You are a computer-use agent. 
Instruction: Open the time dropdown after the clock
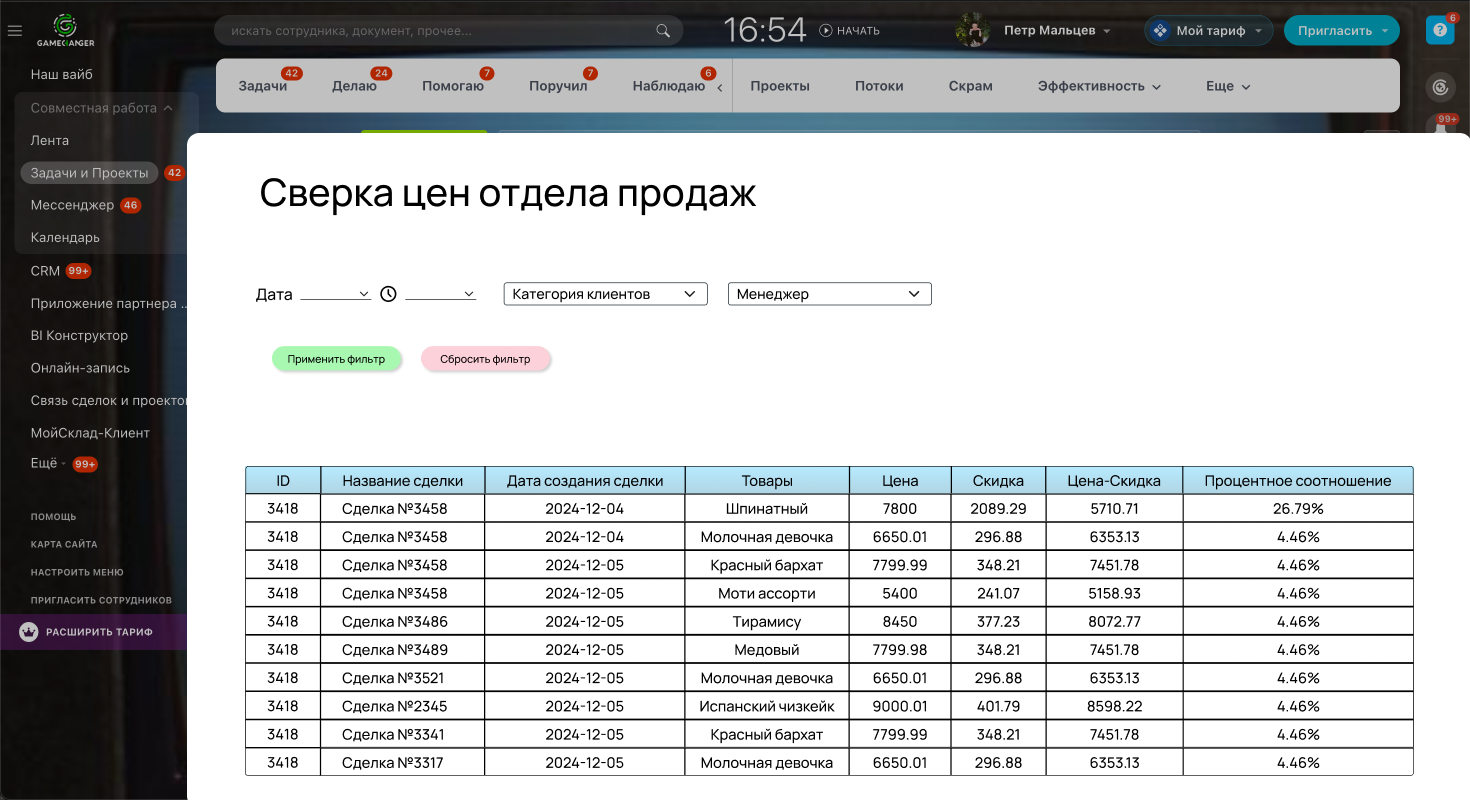(440, 294)
